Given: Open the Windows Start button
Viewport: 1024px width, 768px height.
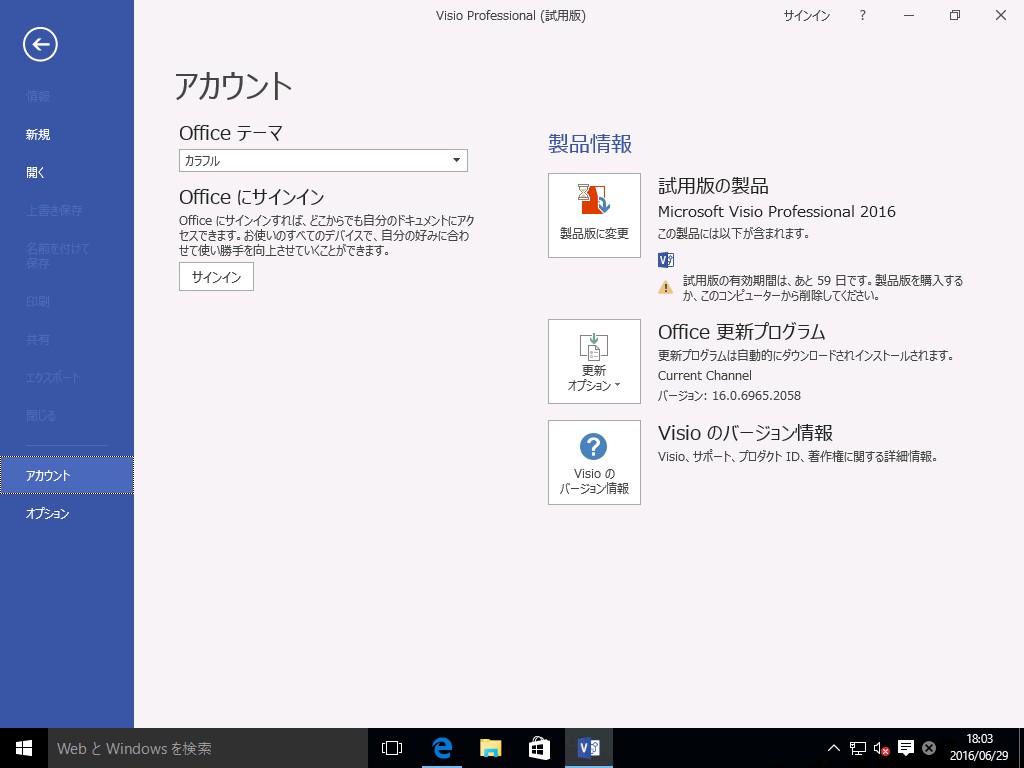Looking at the screenshot, I should (x=24, y=748).
